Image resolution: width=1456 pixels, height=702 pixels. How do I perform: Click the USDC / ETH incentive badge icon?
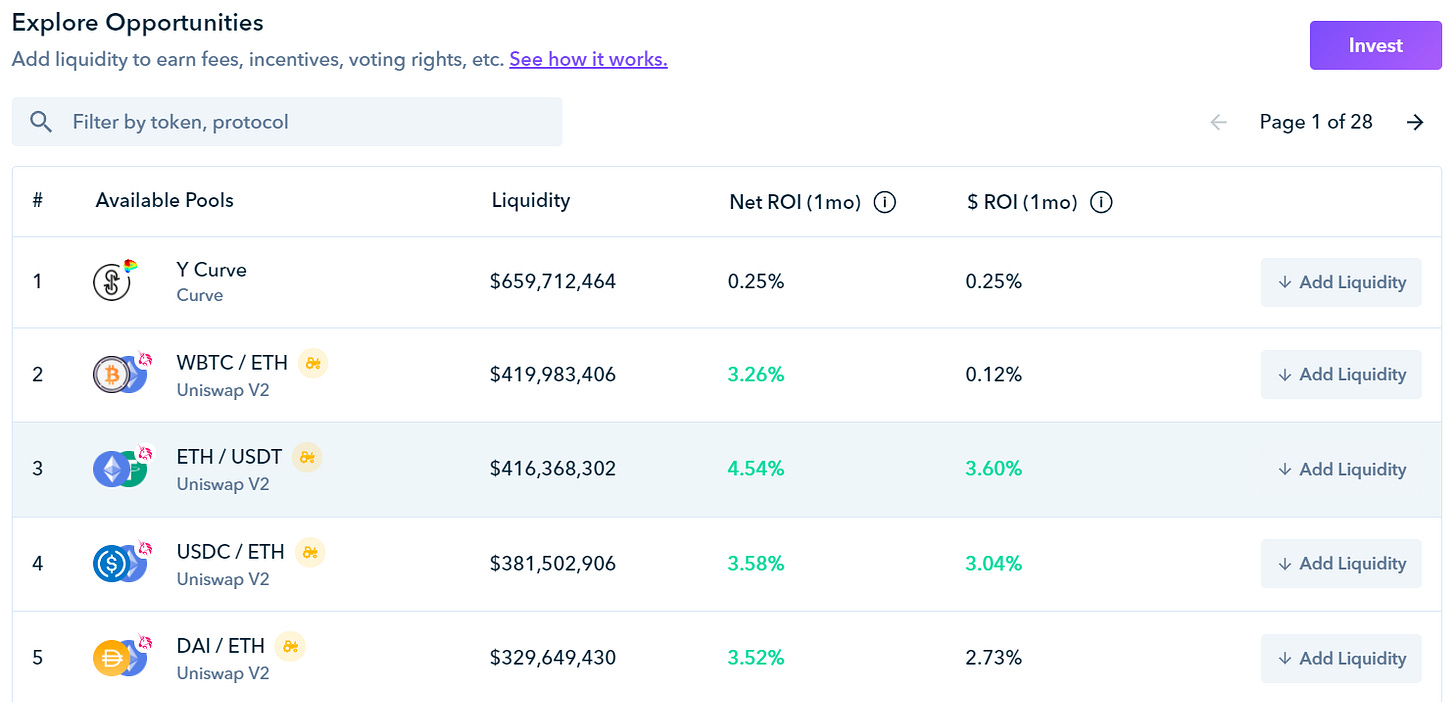(311, 552)
